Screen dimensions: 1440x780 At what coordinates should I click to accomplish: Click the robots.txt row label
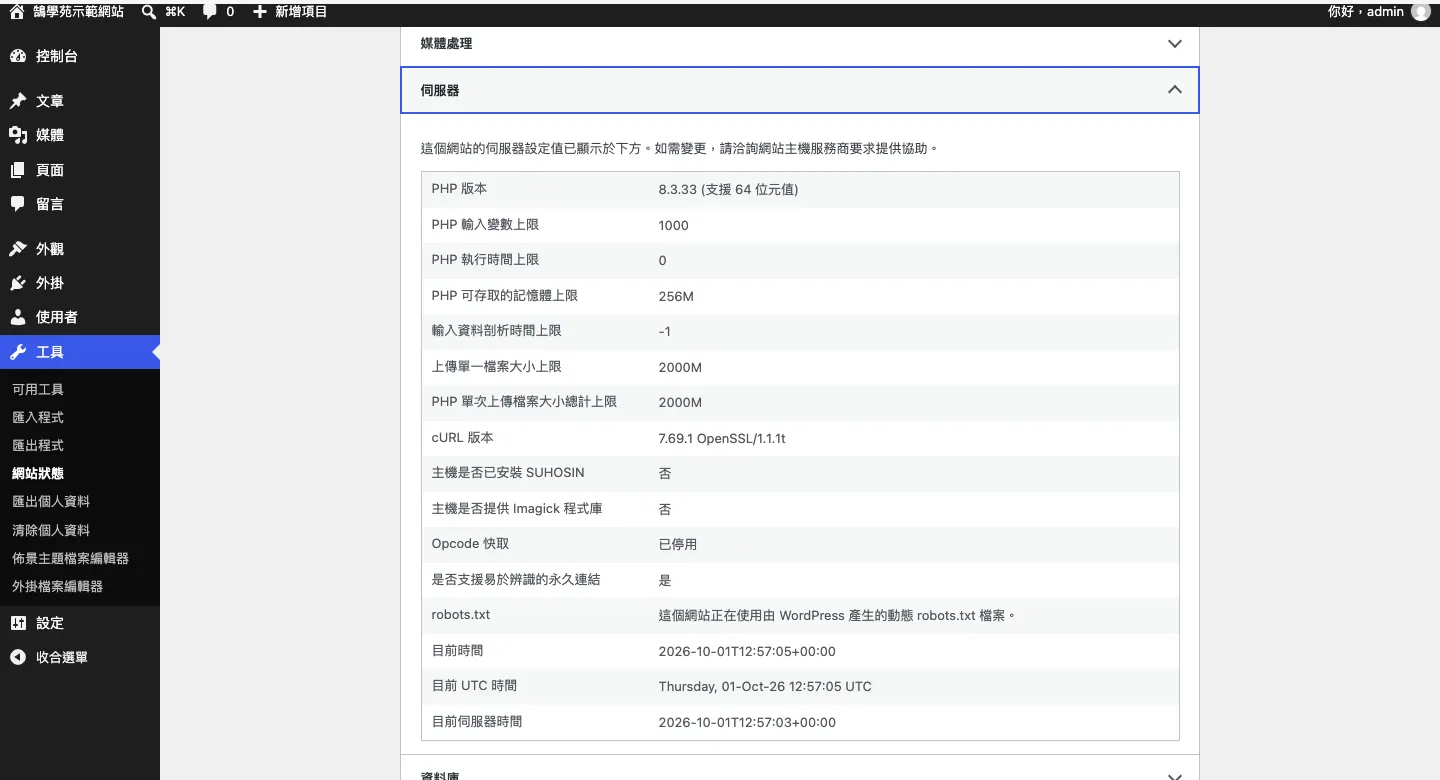pos(461,615)
